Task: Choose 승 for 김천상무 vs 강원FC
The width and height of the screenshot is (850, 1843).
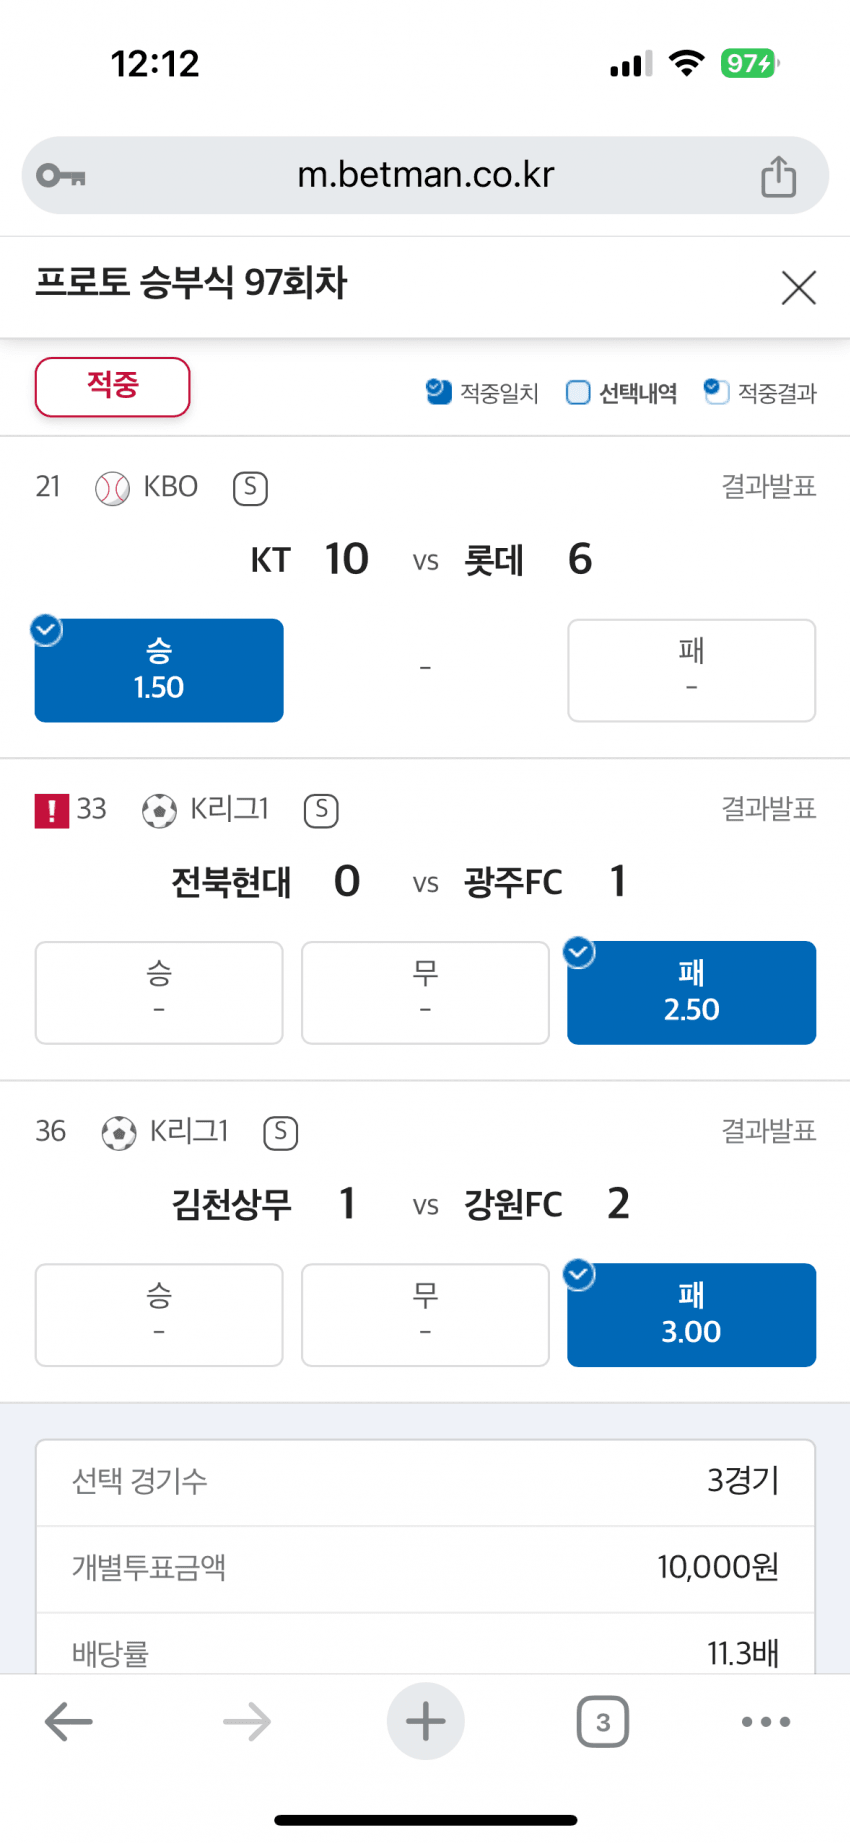Action: (159, 1315)
